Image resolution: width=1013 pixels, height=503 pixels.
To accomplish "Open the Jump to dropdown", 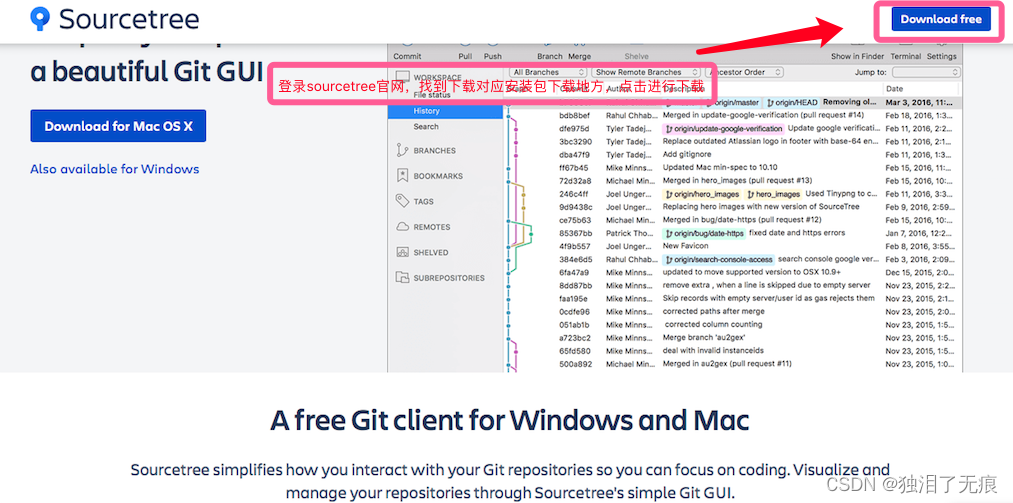I will coord(926,72).
